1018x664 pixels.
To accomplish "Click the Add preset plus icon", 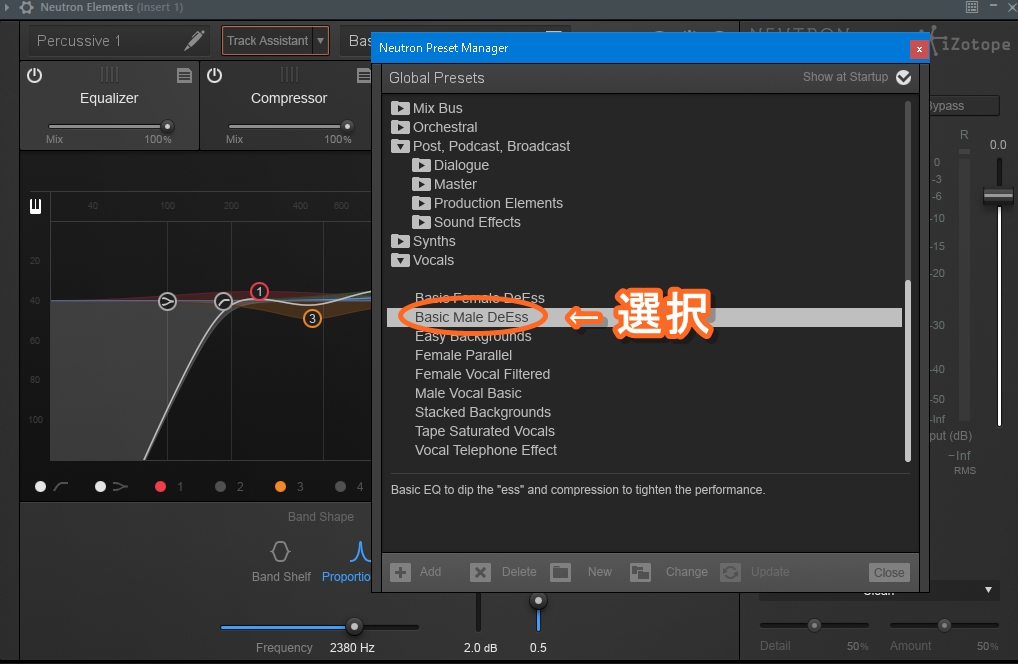I will tap(400, 572).
